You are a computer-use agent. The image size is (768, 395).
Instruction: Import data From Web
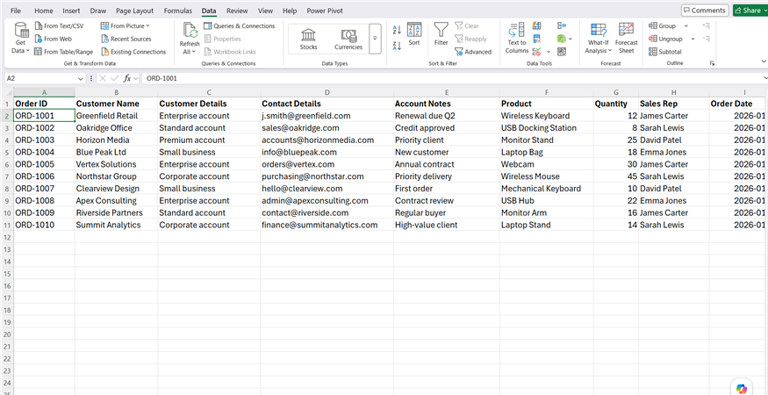[x=53, y=39]
